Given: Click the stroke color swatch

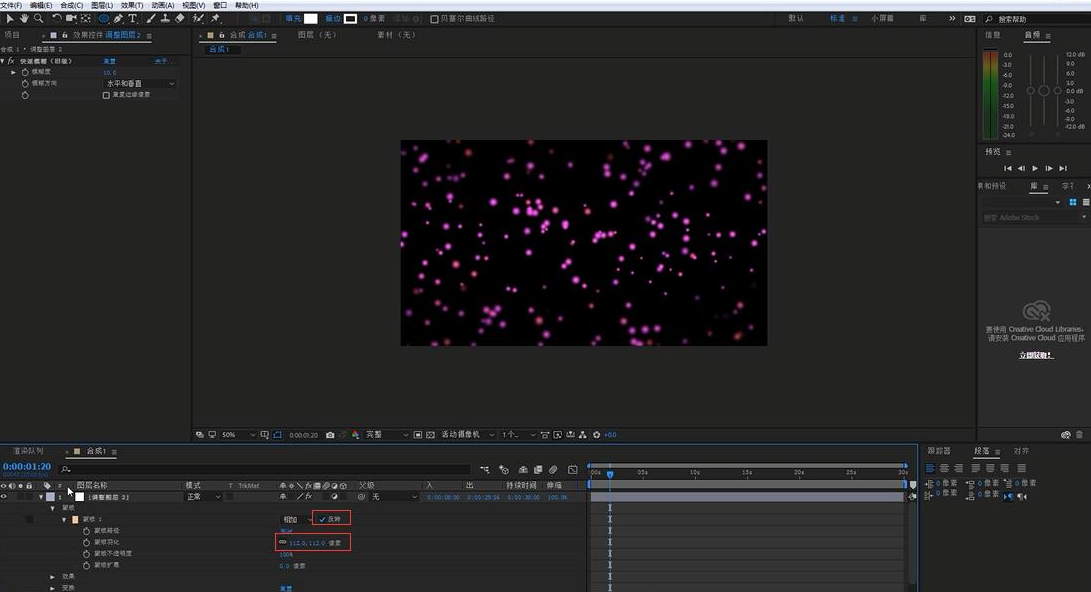Looking at the screenshot, I should coord(351,19).
